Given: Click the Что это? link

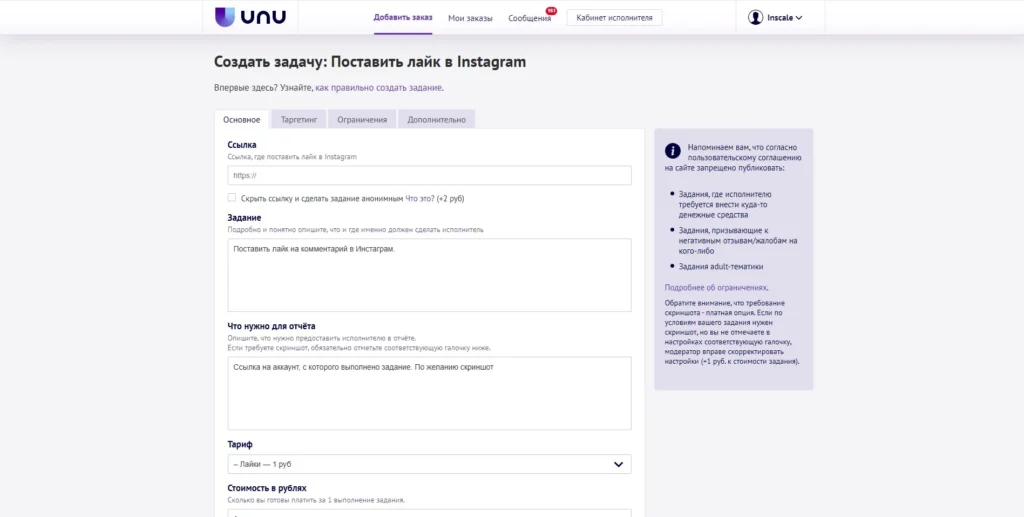Looking at the screenshot, I should click(x=420, y=198).
